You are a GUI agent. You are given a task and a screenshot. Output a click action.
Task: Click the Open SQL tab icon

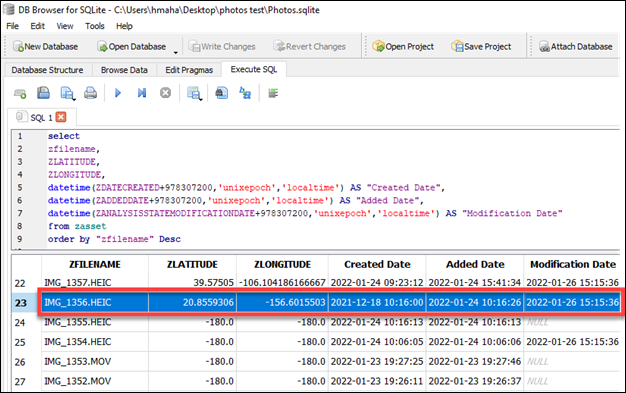click(x=20, y=93)
